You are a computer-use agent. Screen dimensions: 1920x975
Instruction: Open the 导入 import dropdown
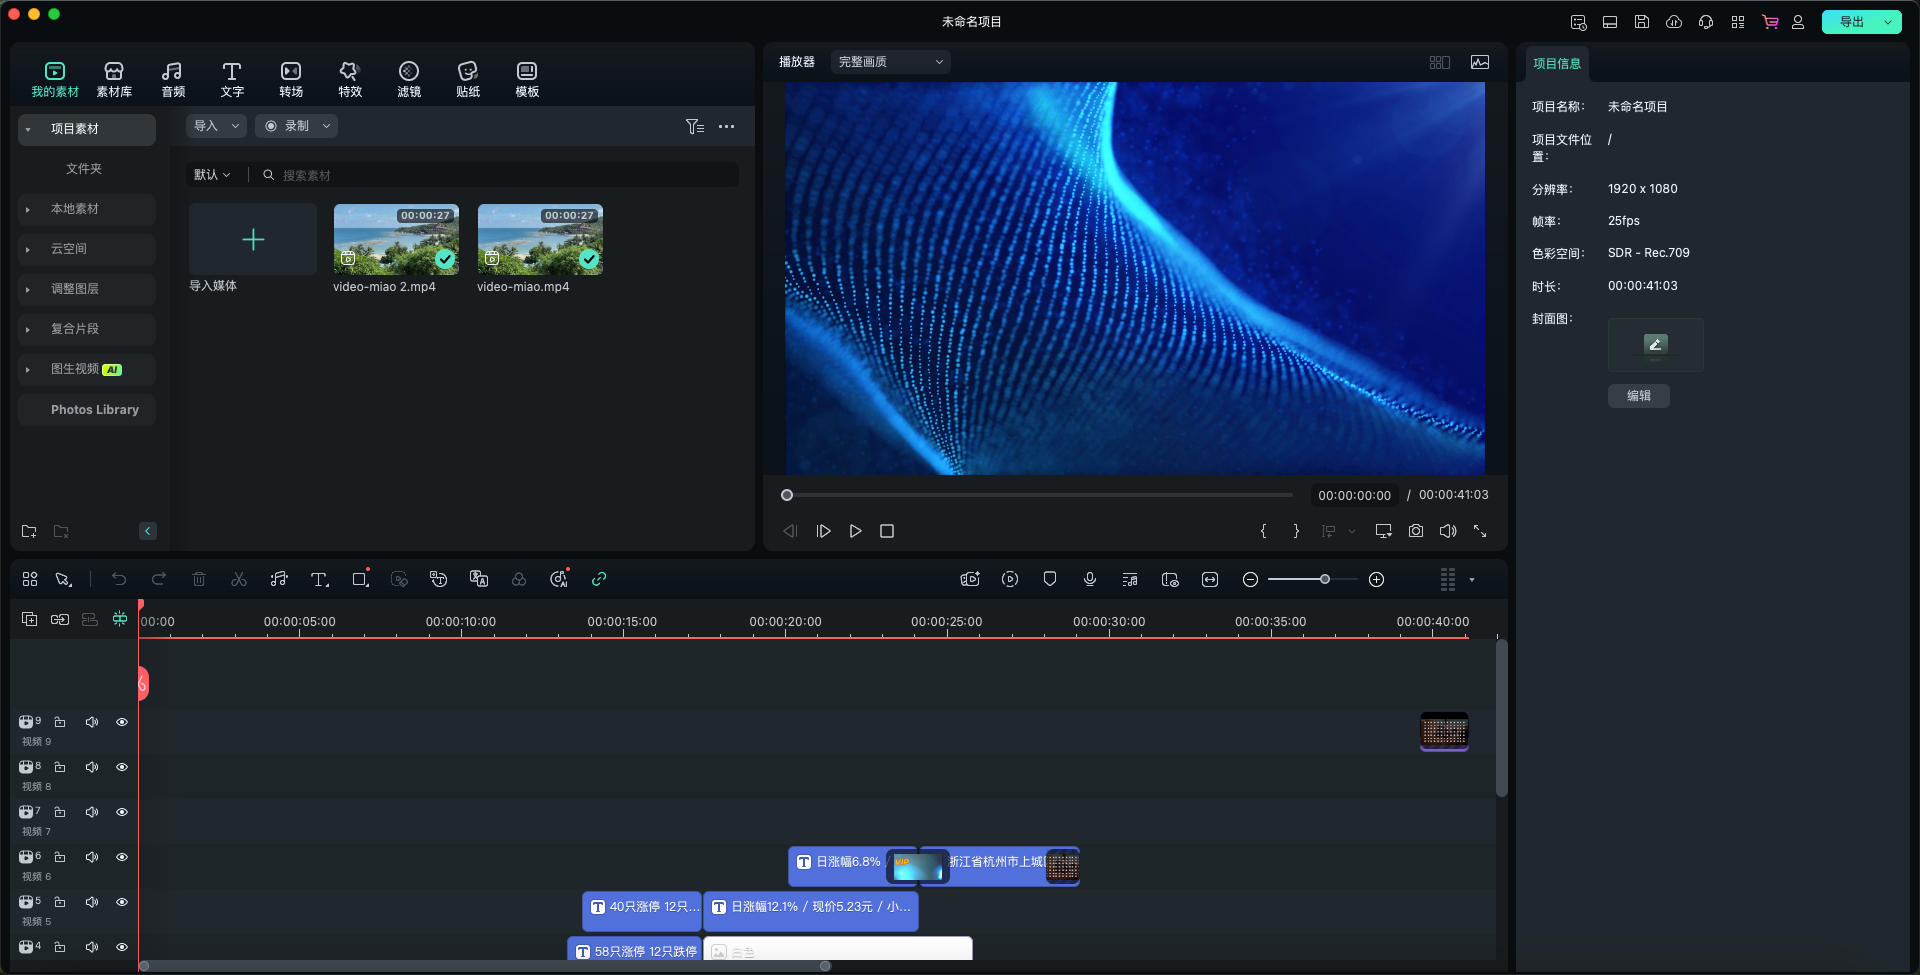(x=216, y=126)
